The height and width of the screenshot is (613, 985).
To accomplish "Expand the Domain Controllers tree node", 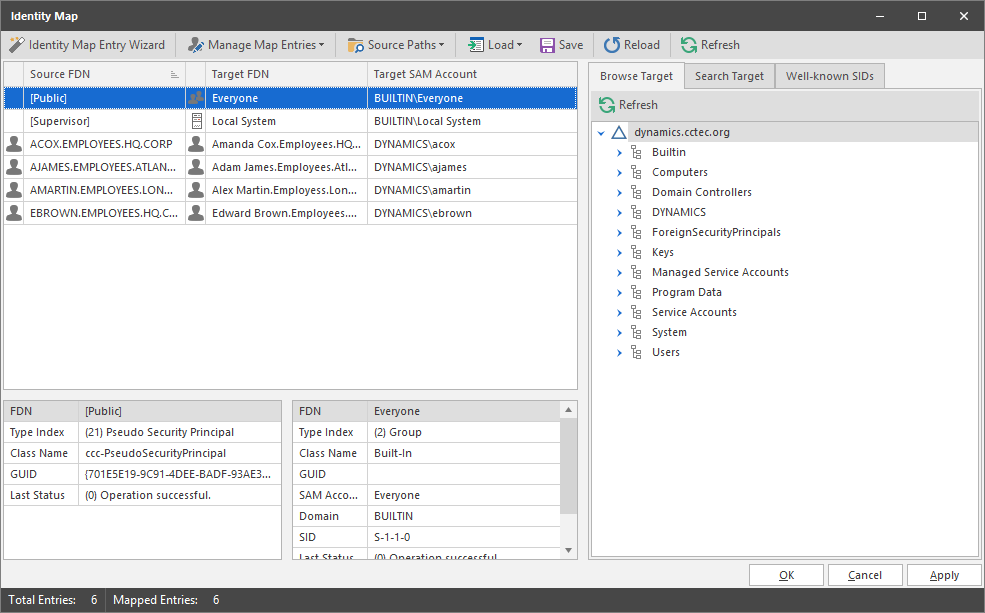I will point(619,192).
